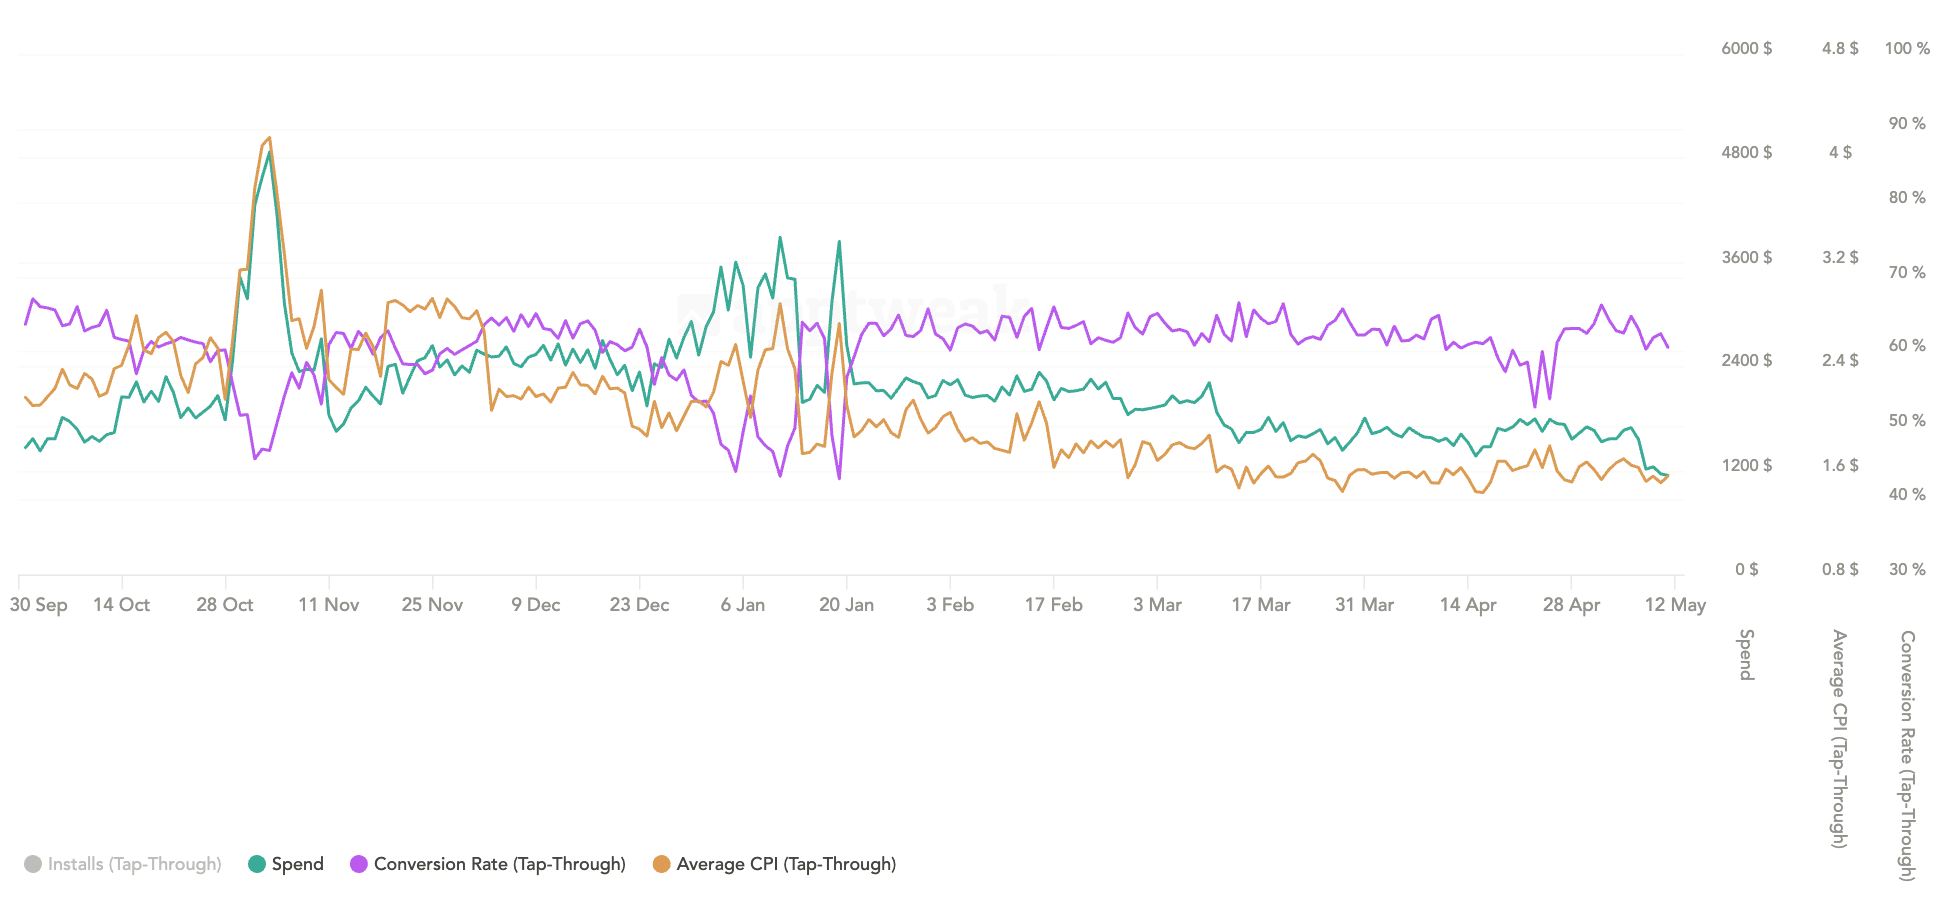Viewport: 1950px width, 900px height.
Task: Click the 14 Apr date label
Action: click(1468, 605)
